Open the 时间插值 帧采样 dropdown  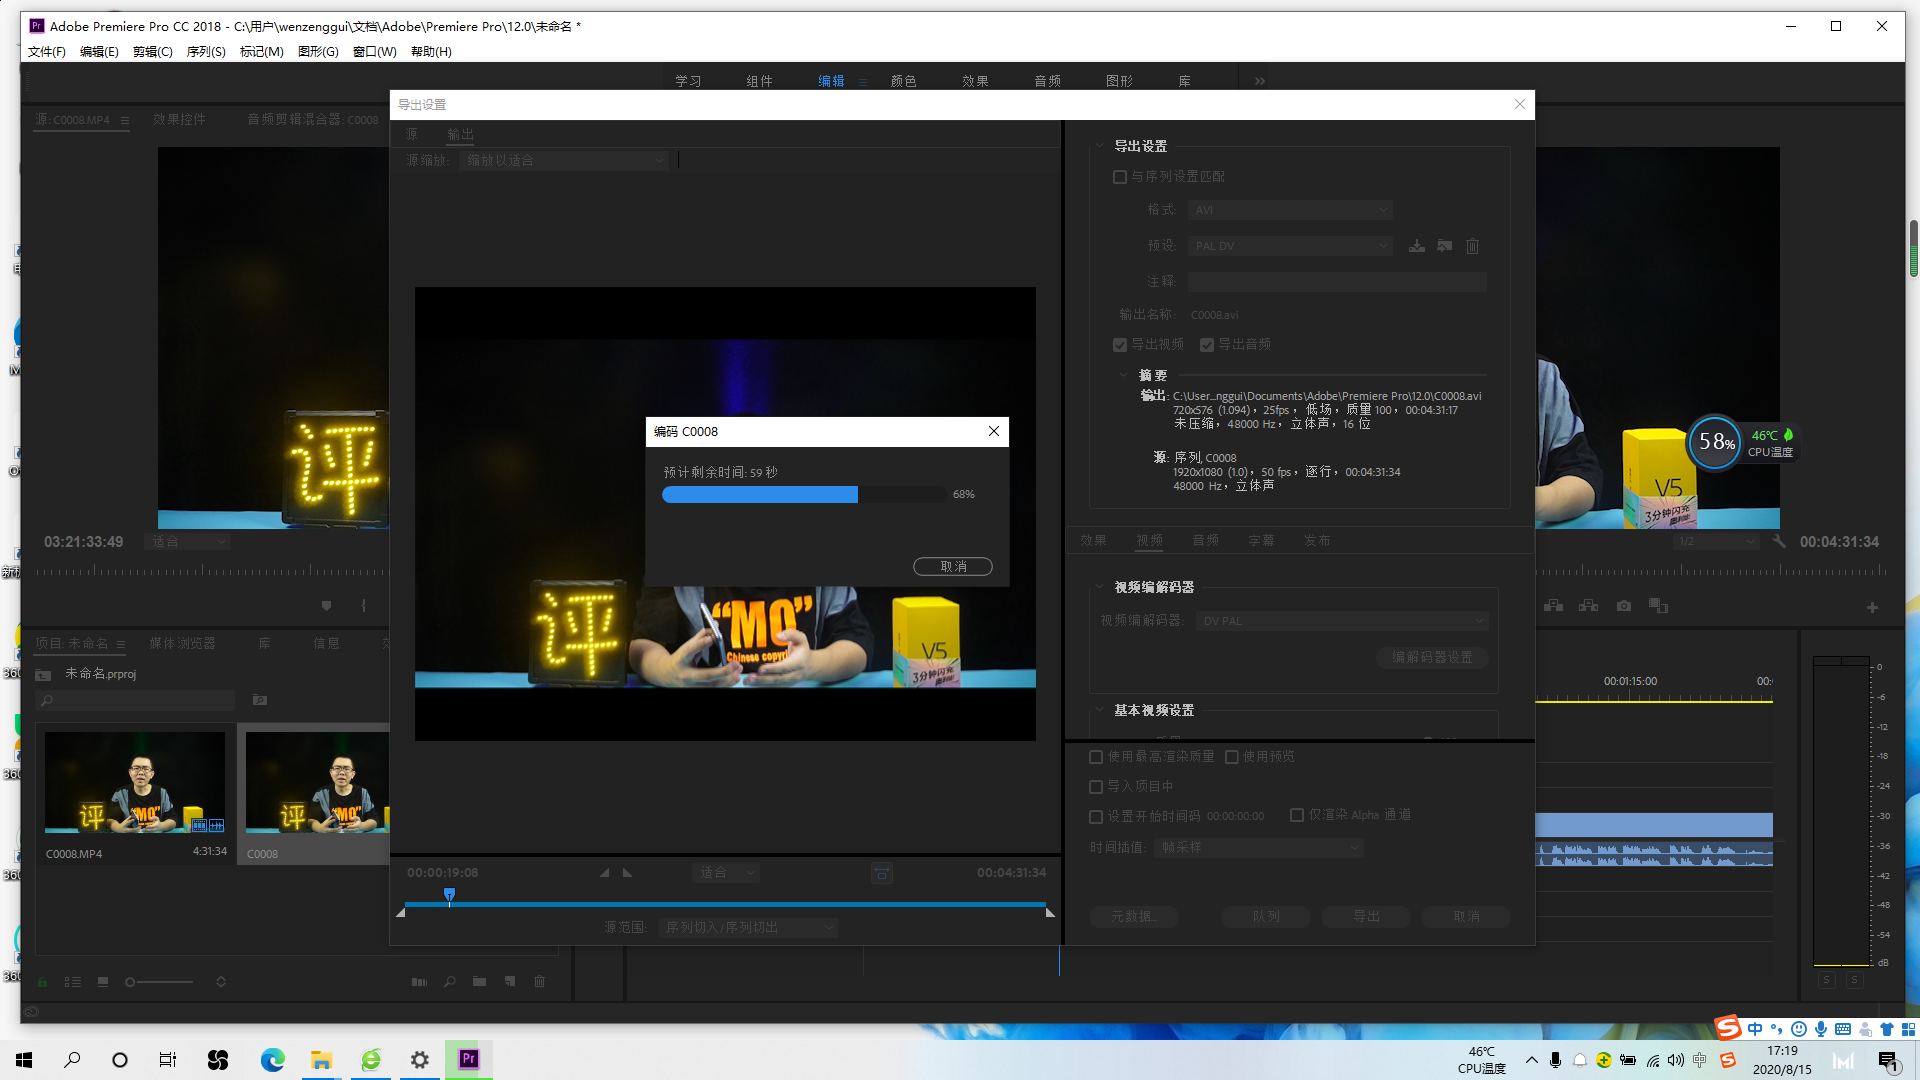coord(1259,848)
